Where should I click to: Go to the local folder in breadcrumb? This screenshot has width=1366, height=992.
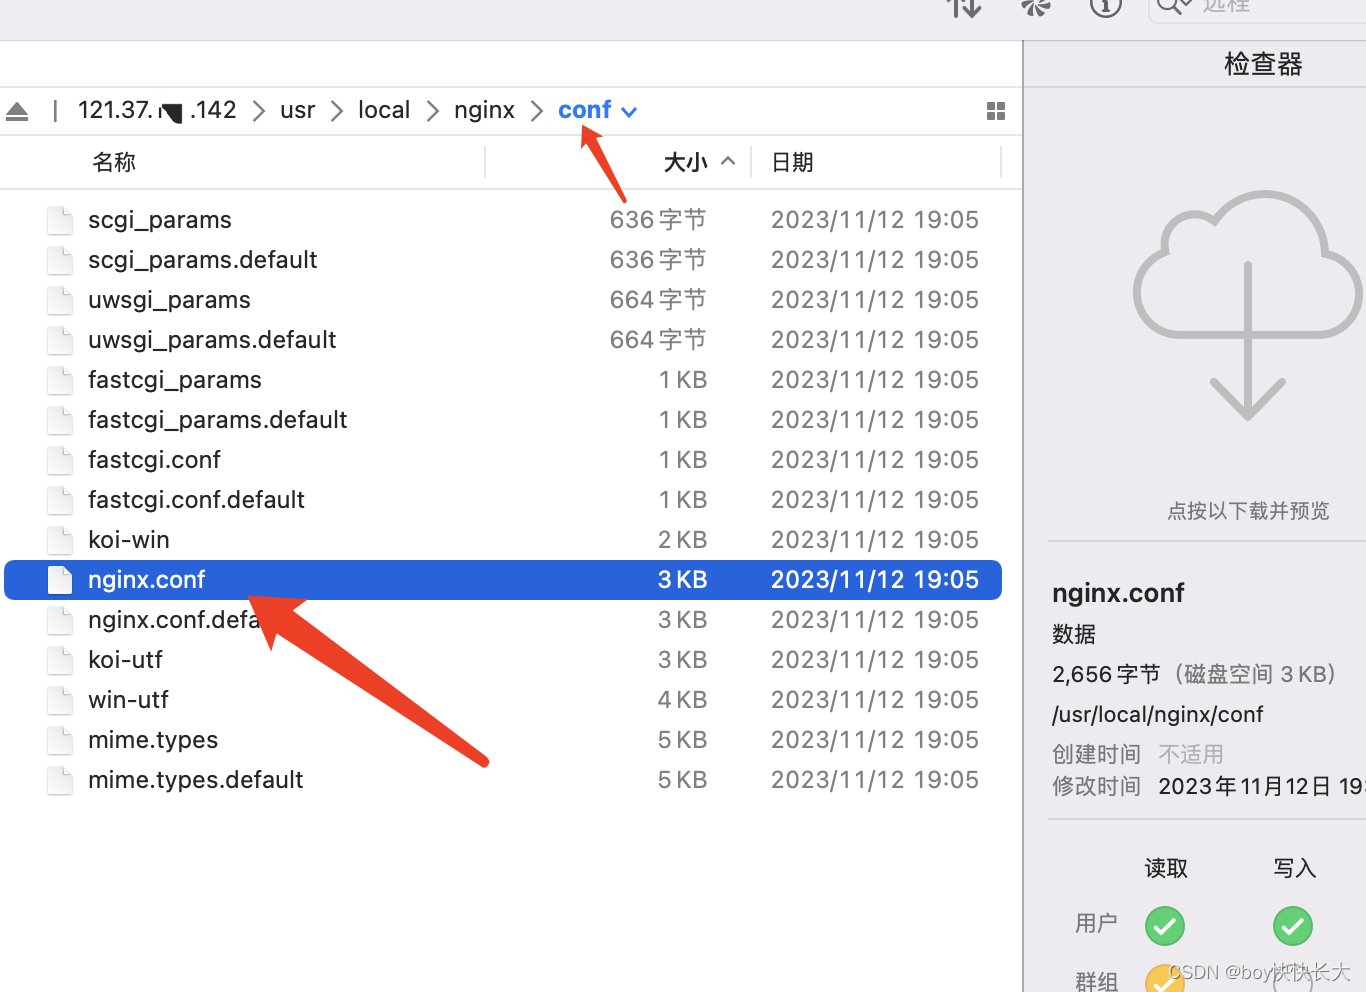pyautogui.click(x=384, y=110)
